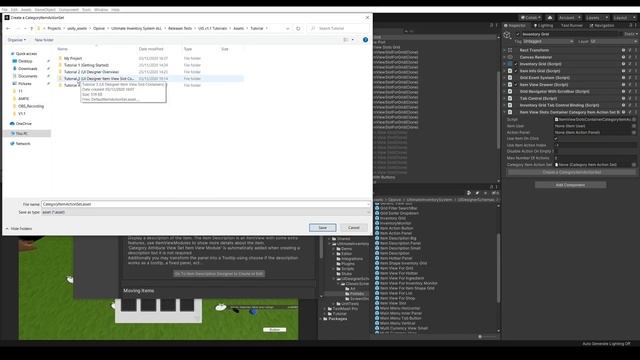The width and height of the screenshot is (640, 360).
Task: Sort by the Name column header
Action: pyautogui.click(x=62, y=49)
